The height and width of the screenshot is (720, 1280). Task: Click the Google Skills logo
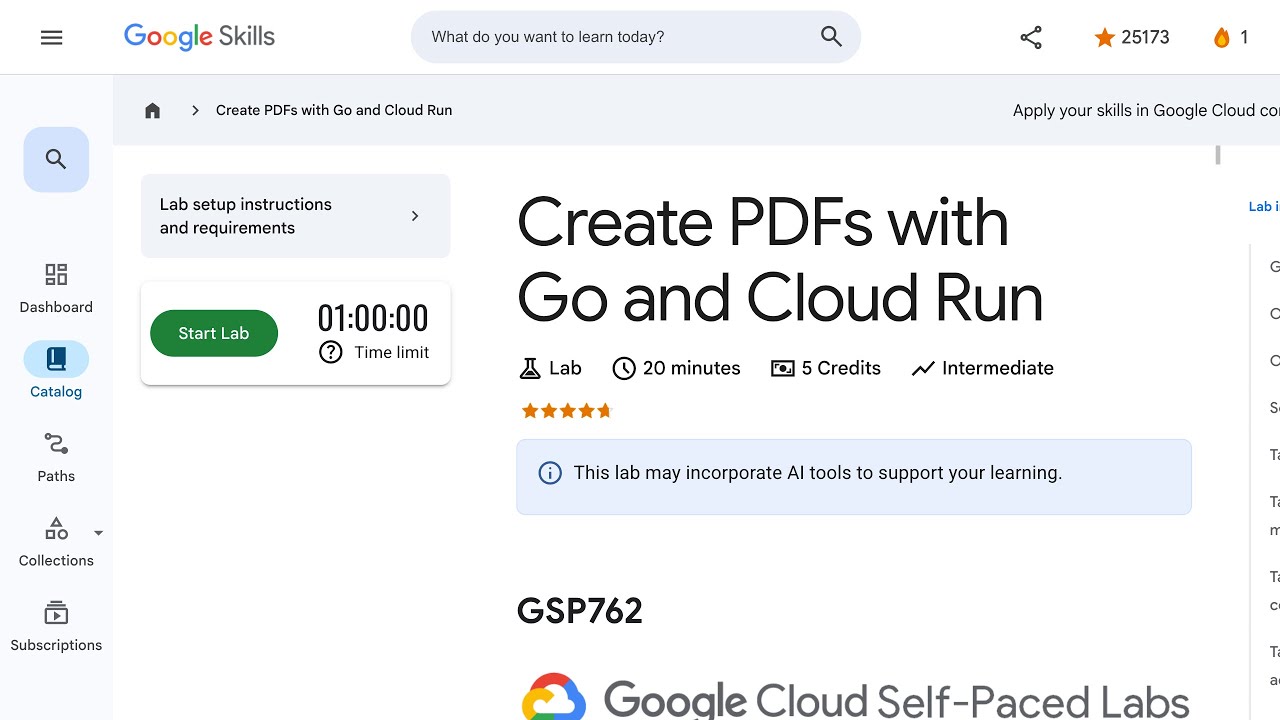pyautogui.click(x=199, y=37)
